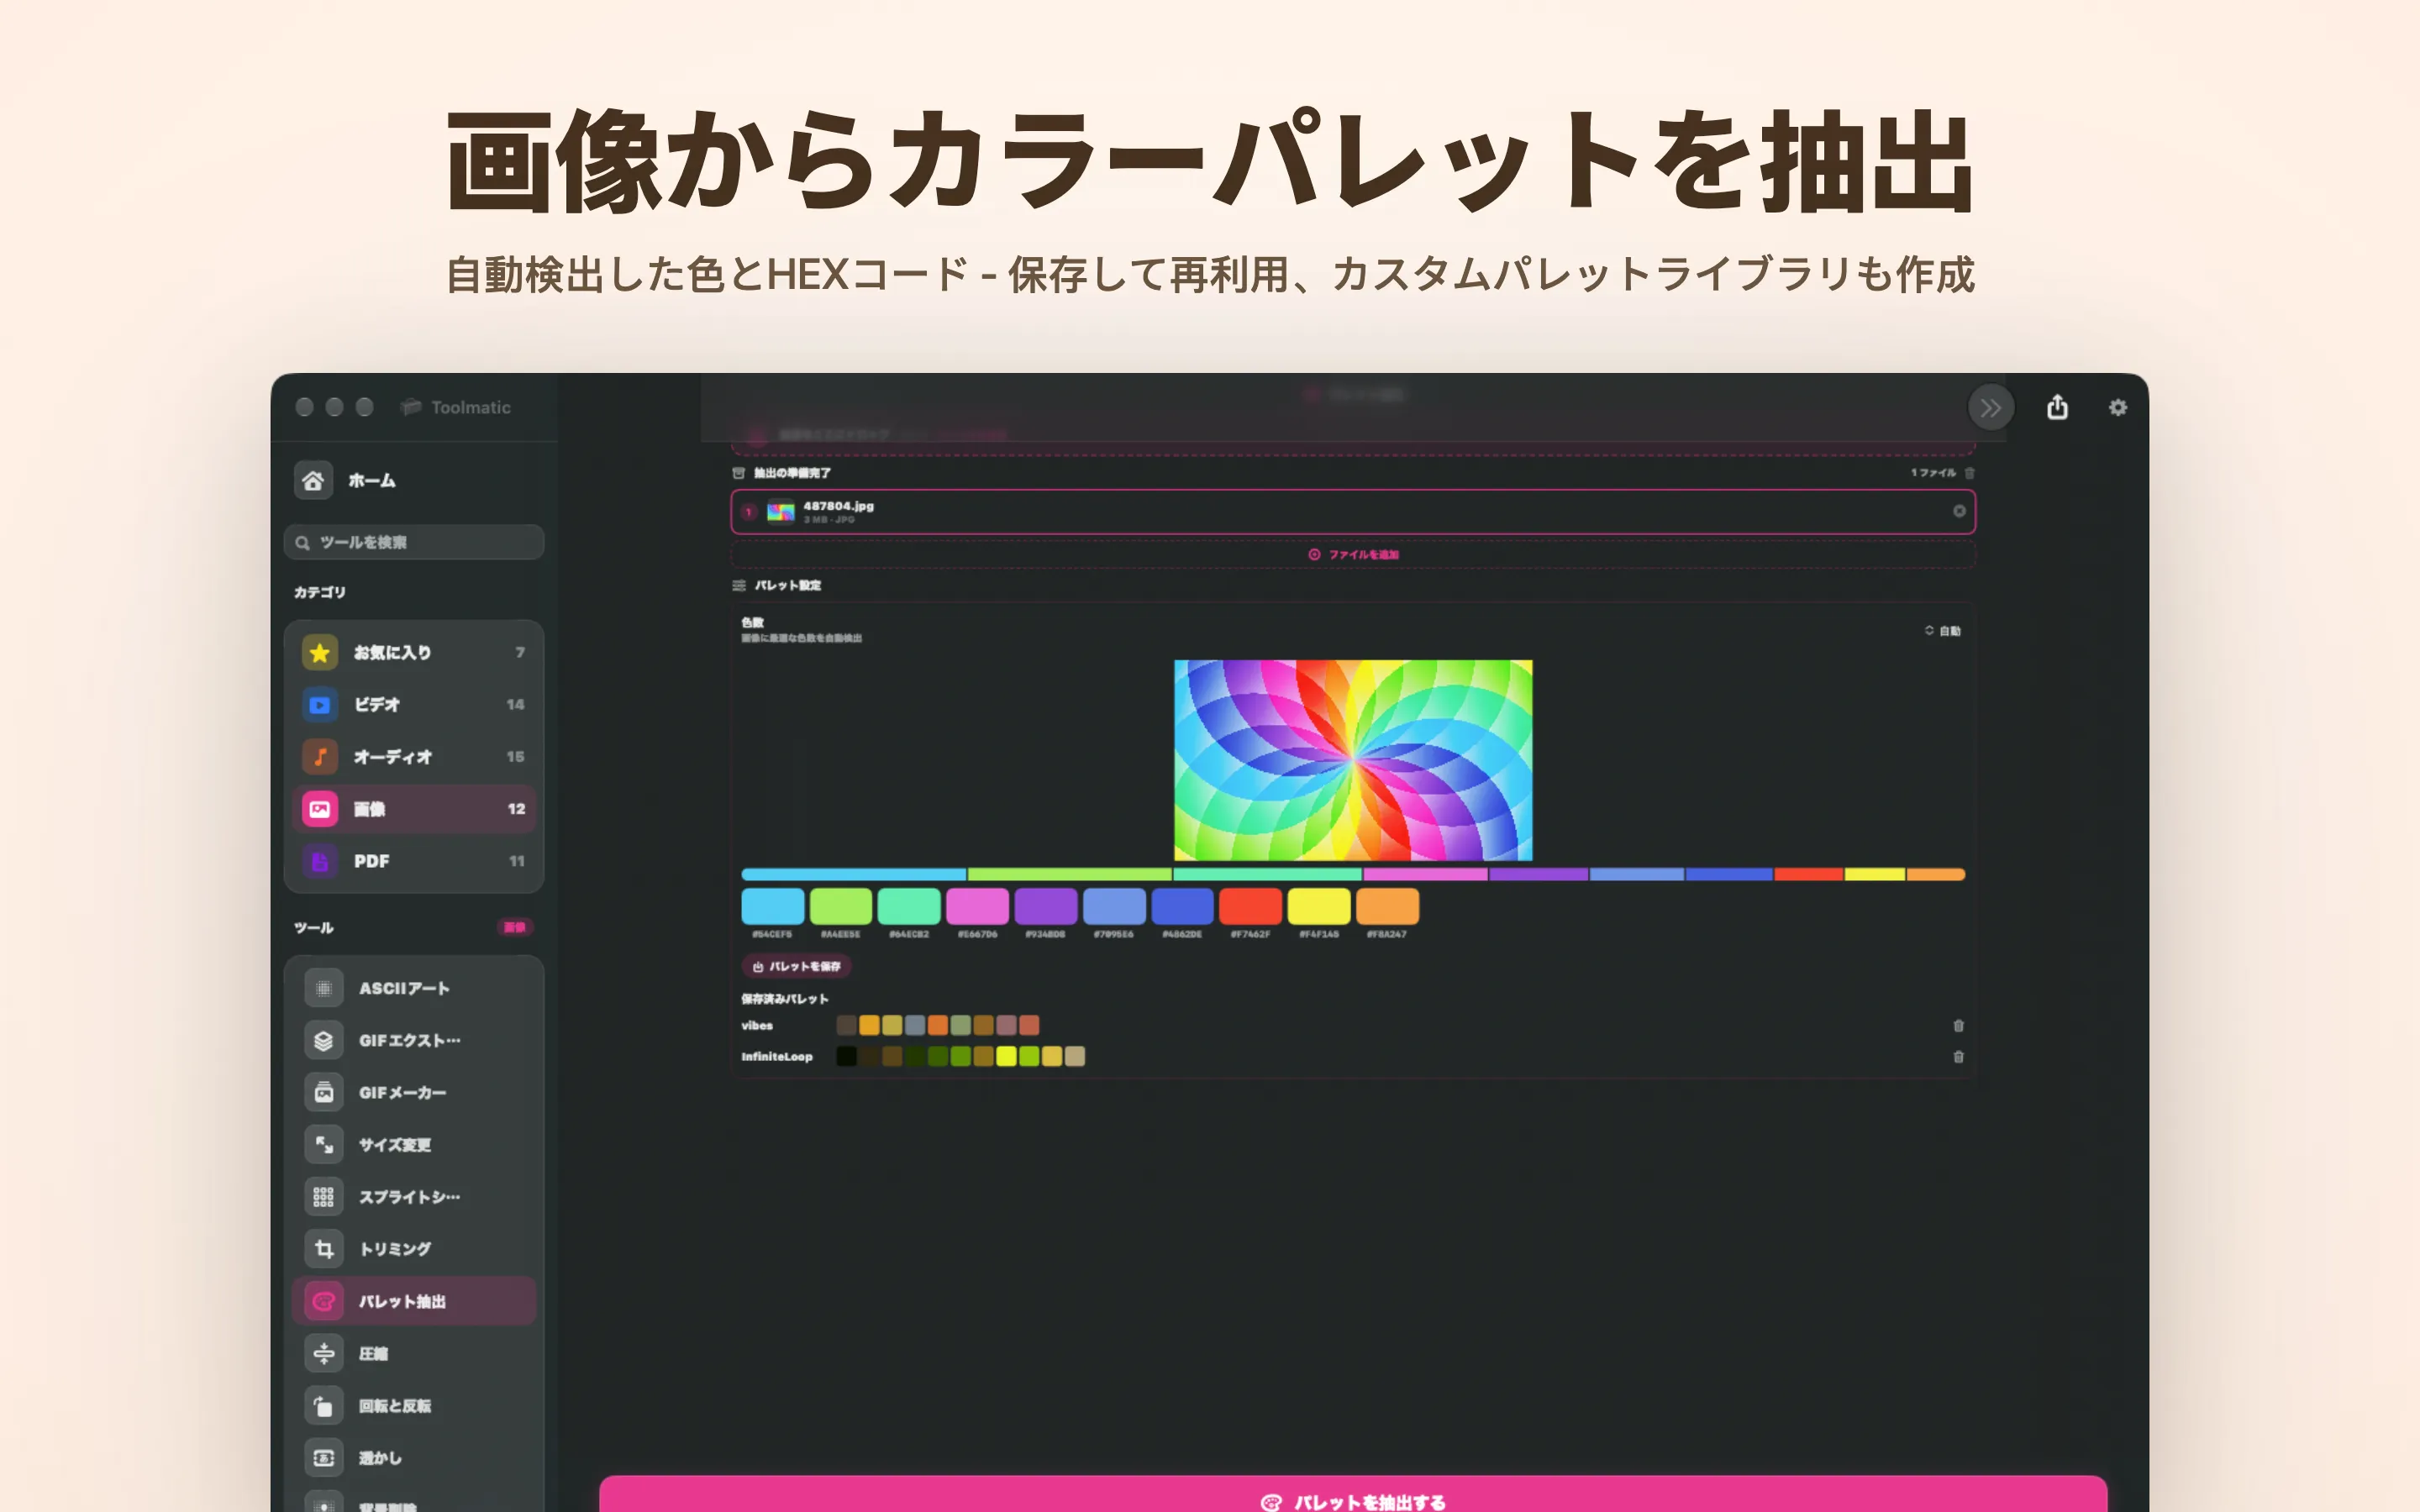Pick the red #F7462F color swatch
Image resolution: width=2420 pixels, height=1512 pixels.
point(1250,906)
